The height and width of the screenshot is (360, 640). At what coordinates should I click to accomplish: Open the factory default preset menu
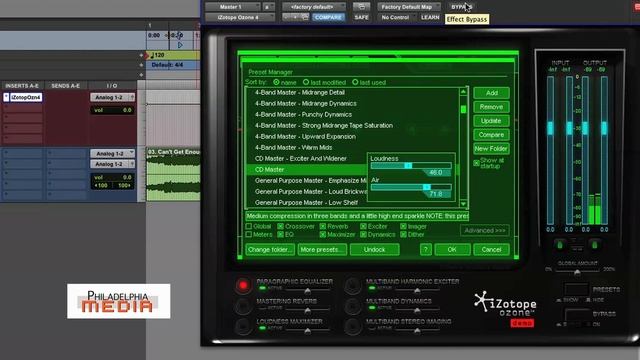click(x=314, y=7)
